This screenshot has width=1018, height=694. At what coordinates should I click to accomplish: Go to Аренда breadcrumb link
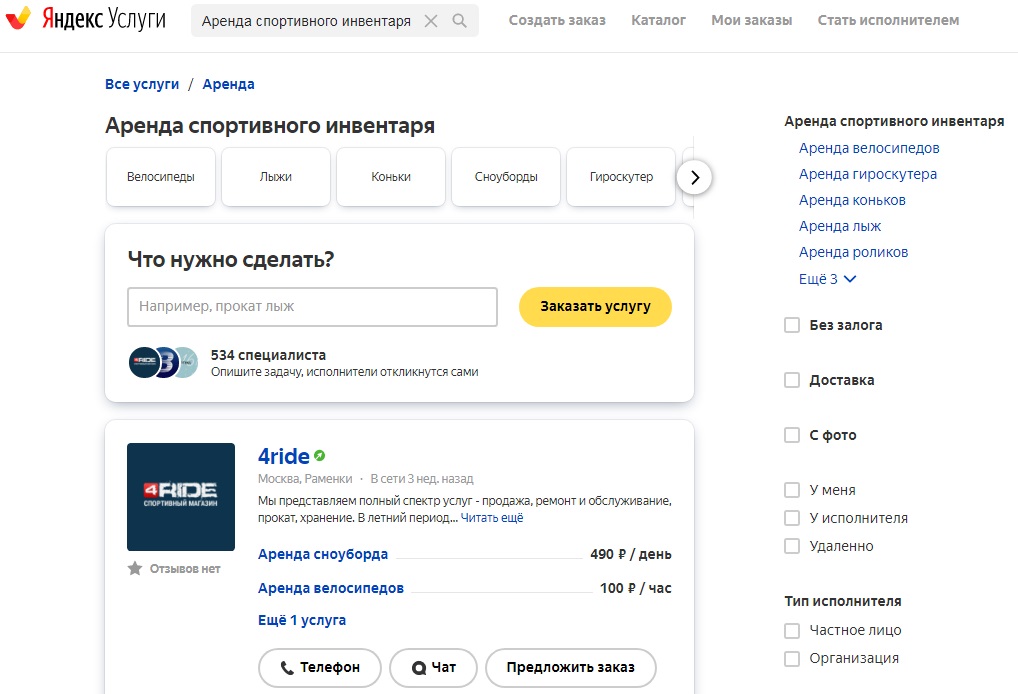pyautogui.click(x=229, y=84)
